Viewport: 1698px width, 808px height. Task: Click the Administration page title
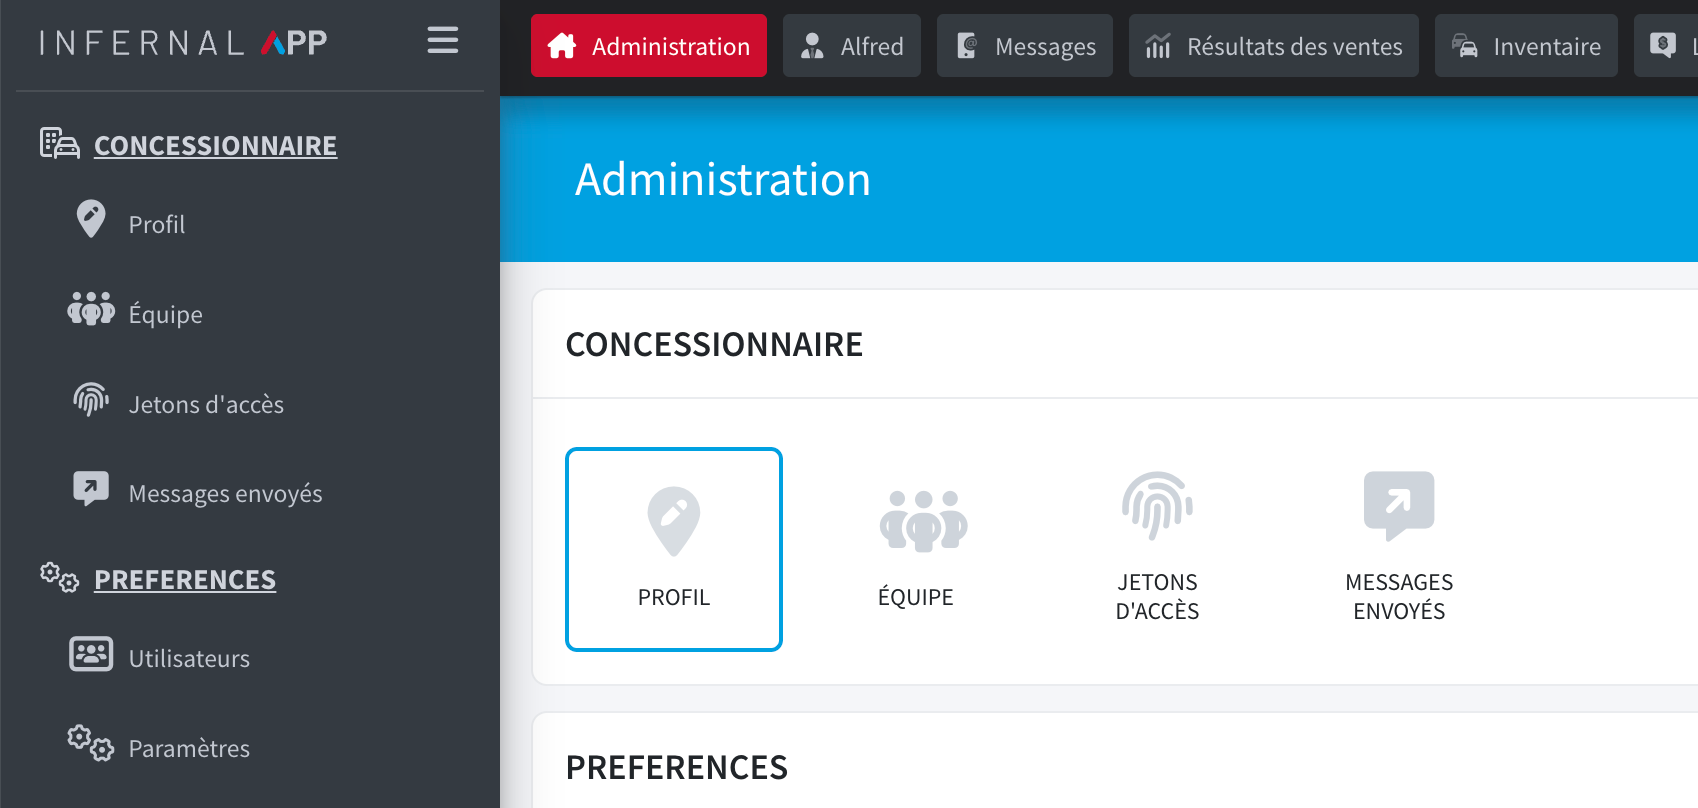(723, 180)
